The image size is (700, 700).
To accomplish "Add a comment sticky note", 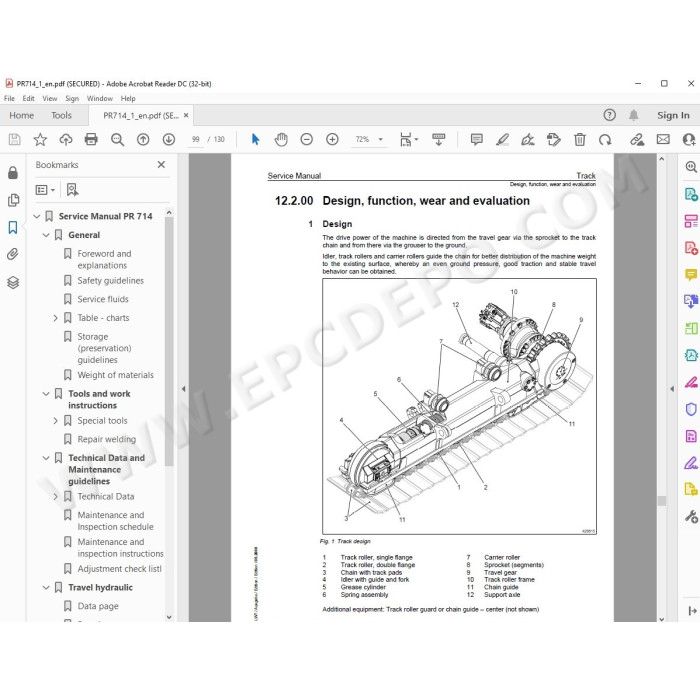I will [477, 140].
